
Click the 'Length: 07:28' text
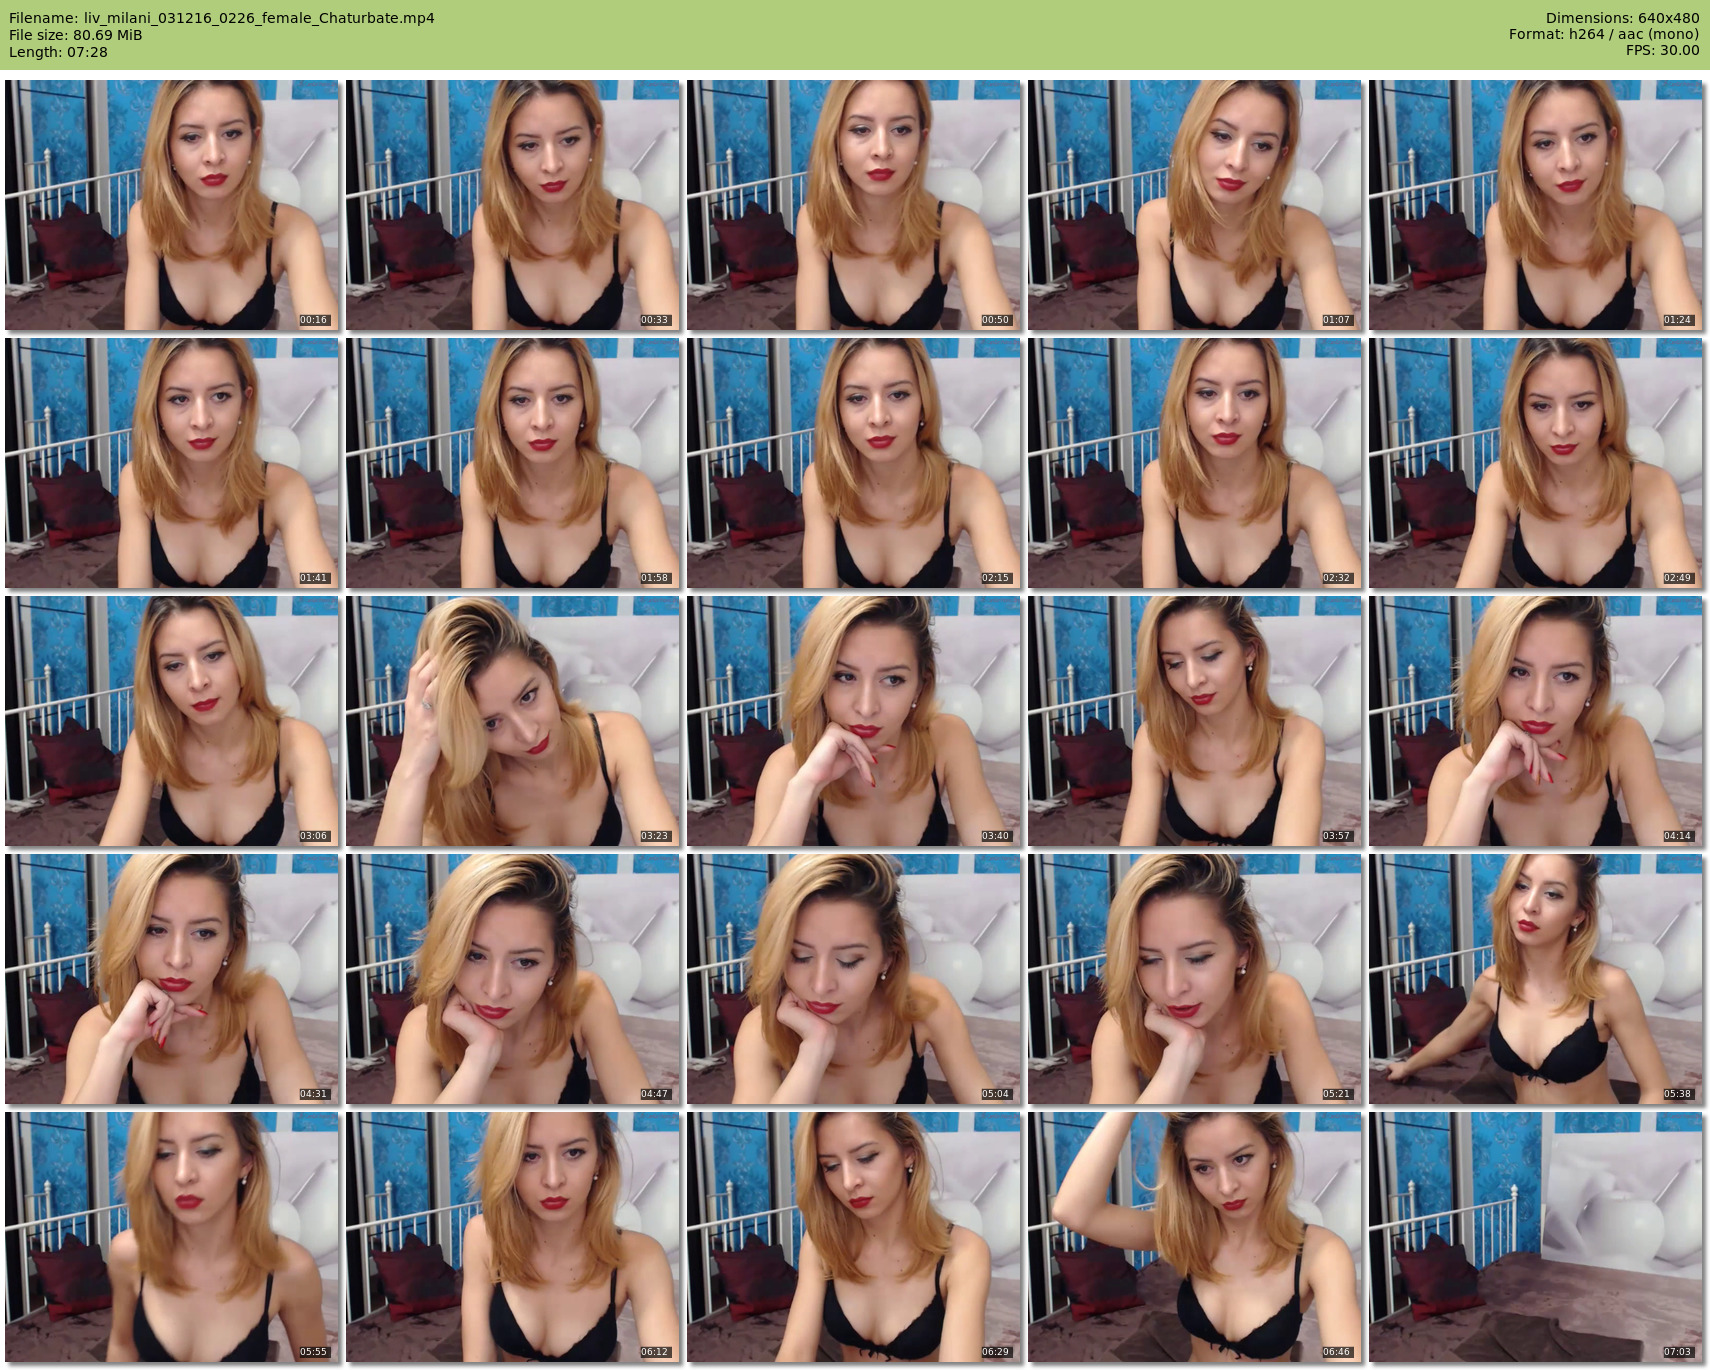click(58, 52)
